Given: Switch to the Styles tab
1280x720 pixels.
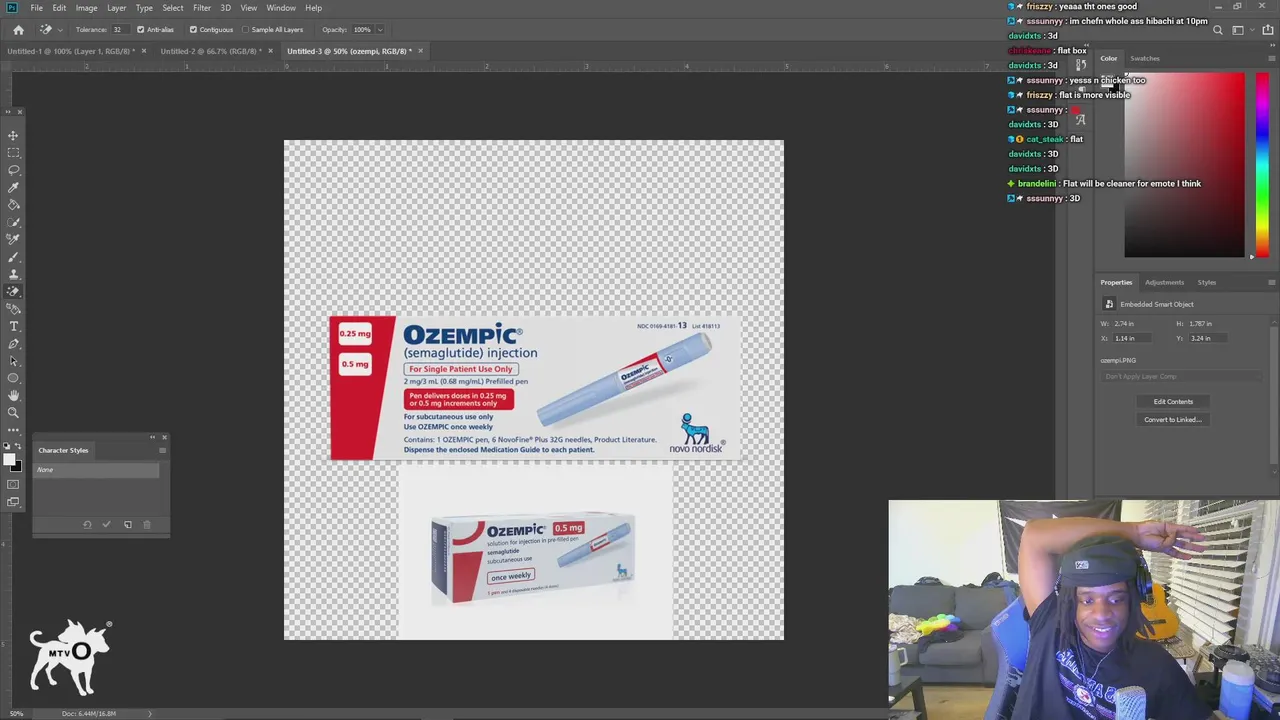Looking at the screenshot, I should coord(1207,283).
